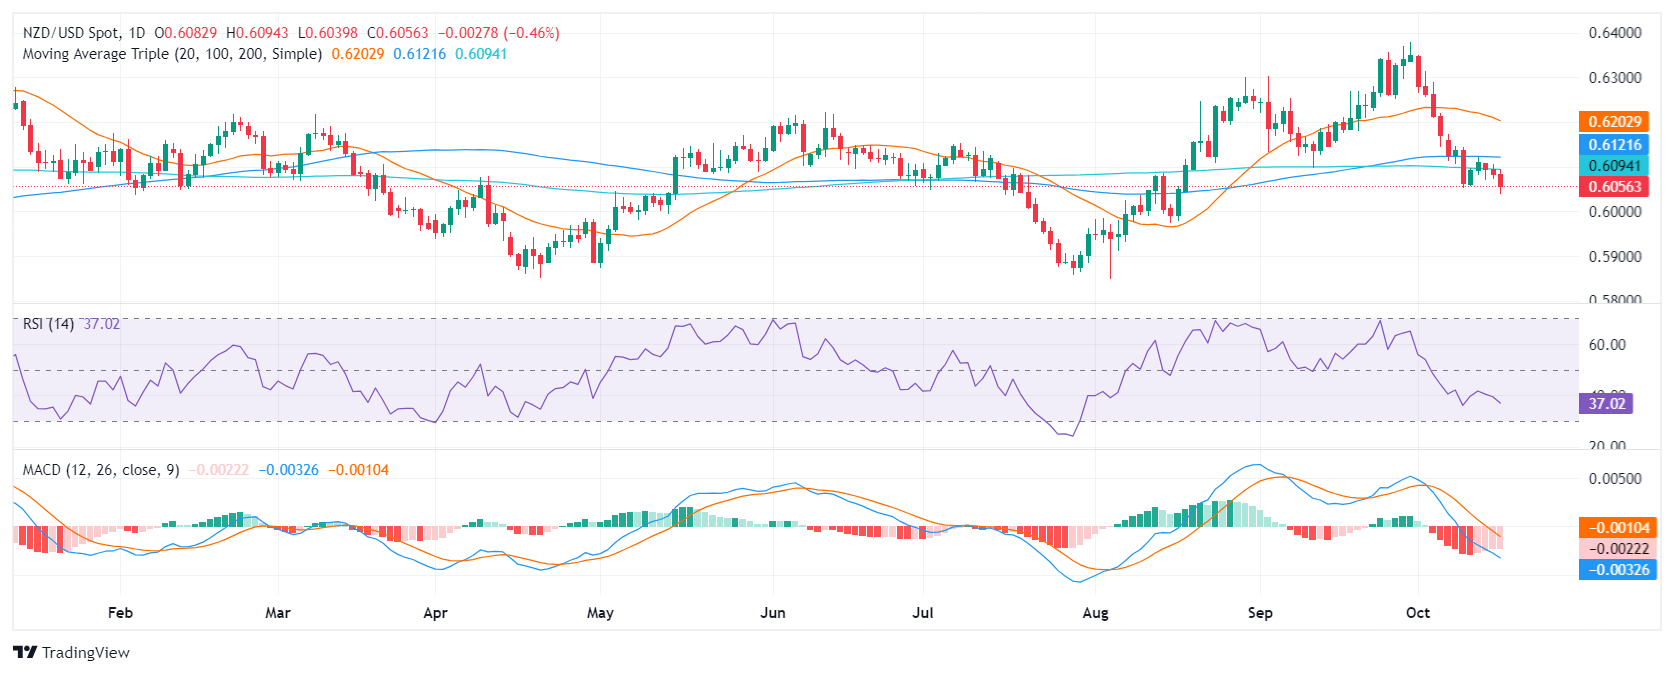Click the blue 0.61216 price axis tag
The height and width of the screenshot is (674, 1674).
(1614, 145)
